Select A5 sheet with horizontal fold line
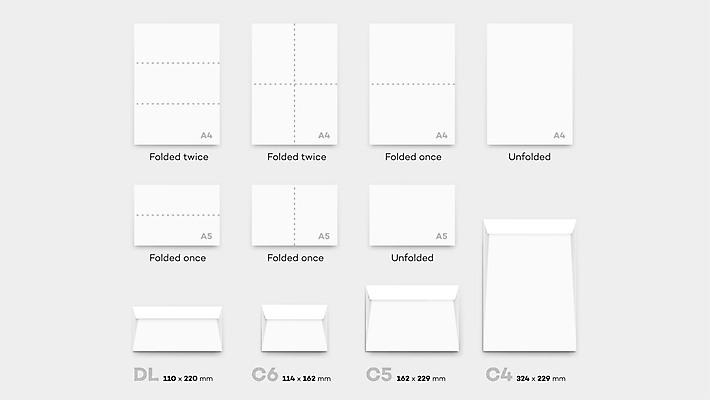Screen dimensions: 710x400 tap(177, 215)
